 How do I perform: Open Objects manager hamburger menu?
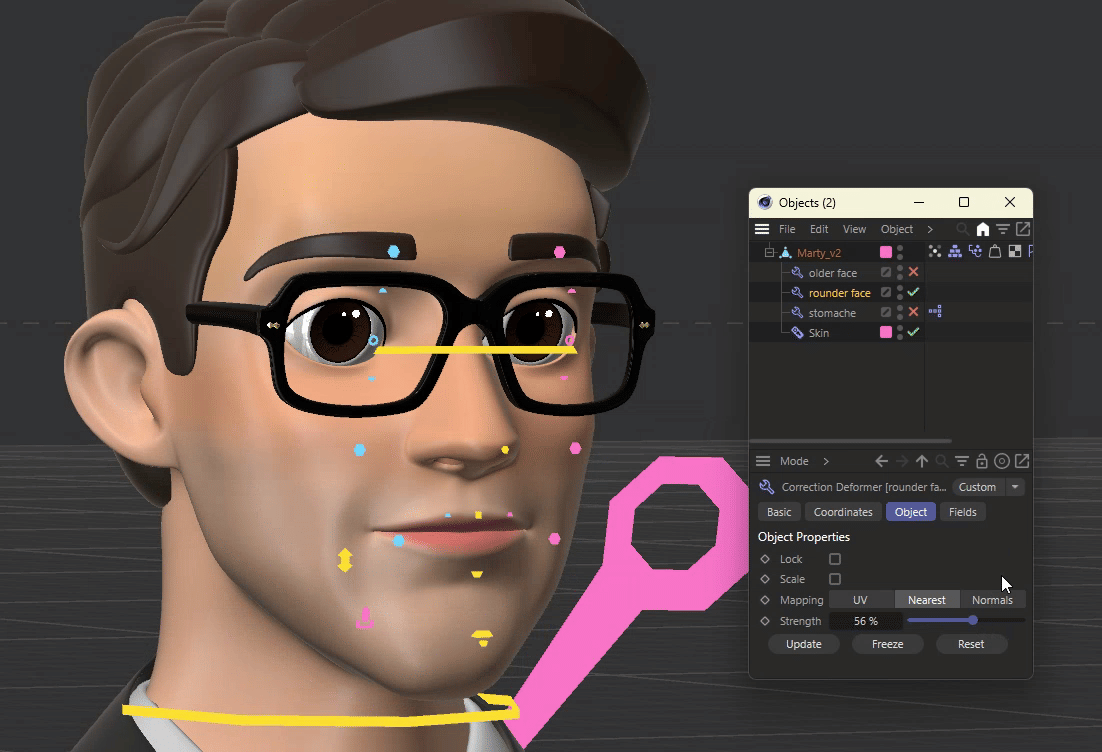click(x=762, y=229)
